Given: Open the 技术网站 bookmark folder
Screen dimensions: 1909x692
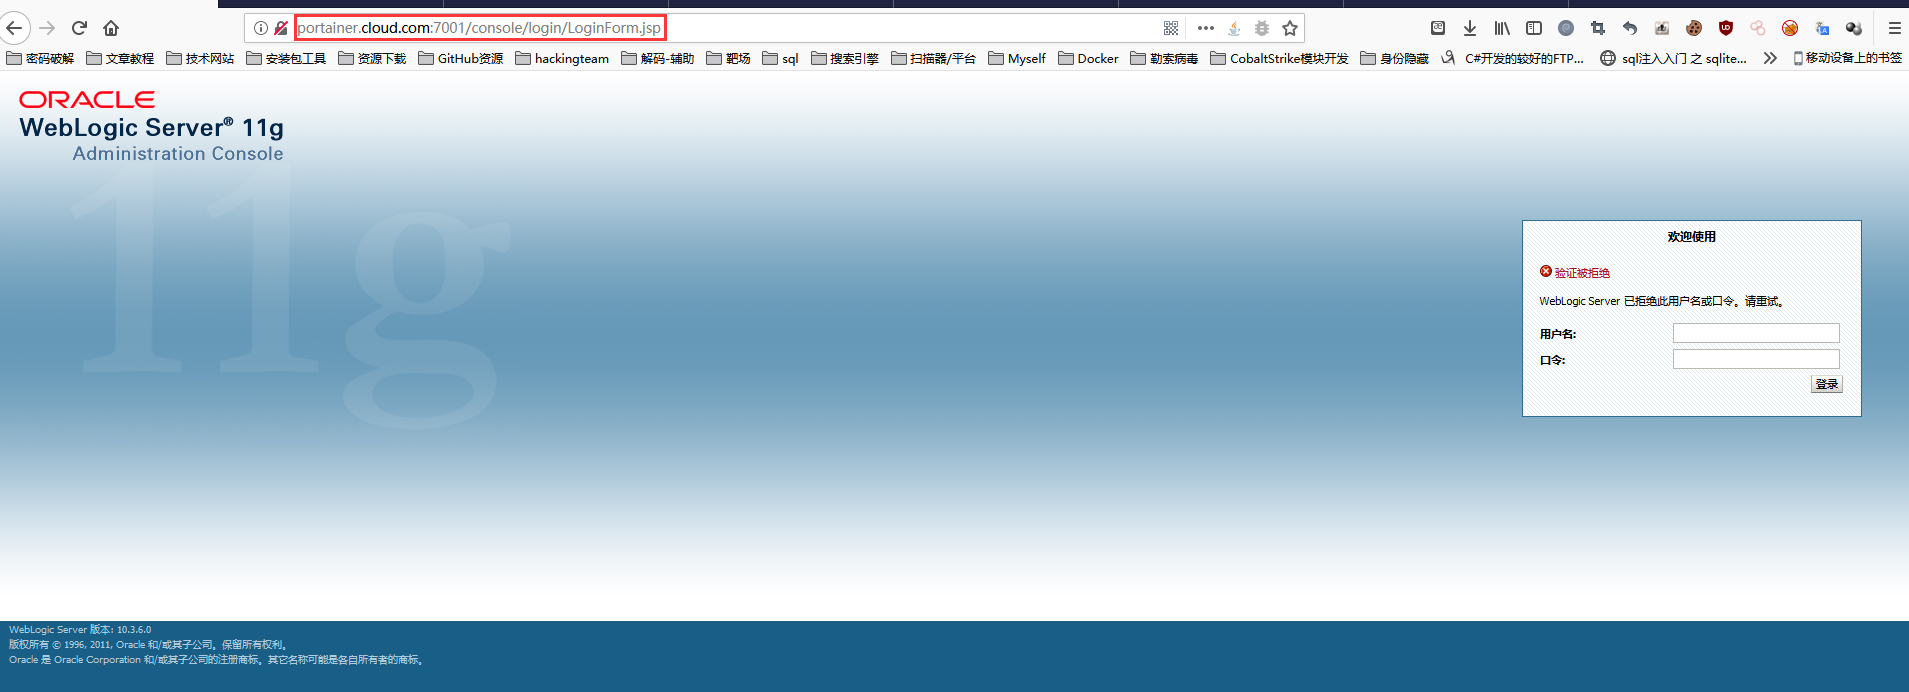Looking at the screenshot, I should [x=201, y=58].
